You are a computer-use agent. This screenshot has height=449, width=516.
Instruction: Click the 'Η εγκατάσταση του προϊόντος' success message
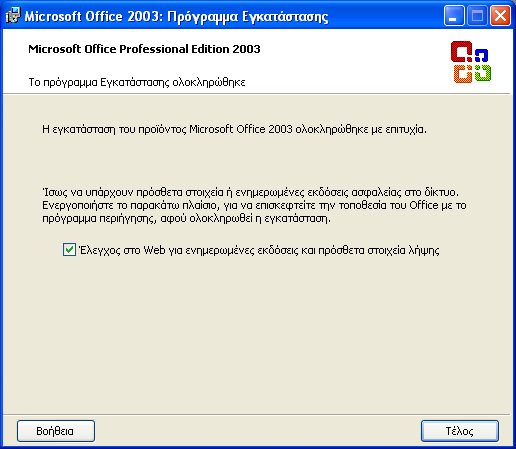click(x=234, y=129)
